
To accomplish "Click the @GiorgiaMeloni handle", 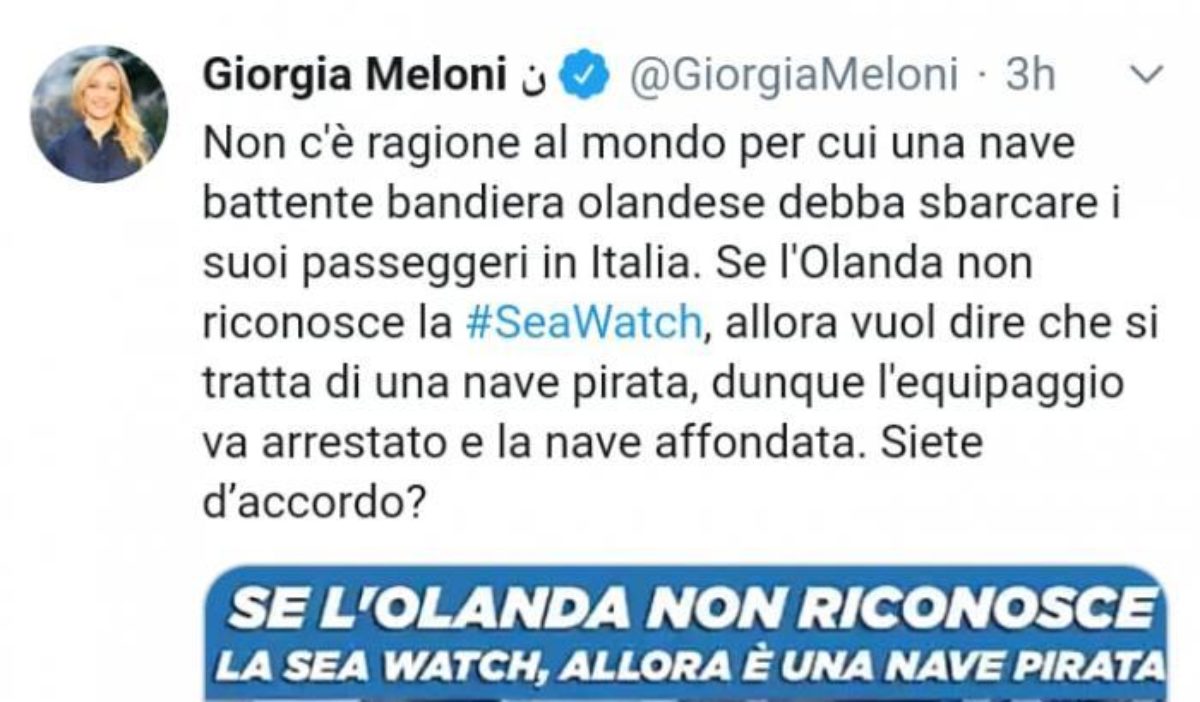I will [791, 76].
